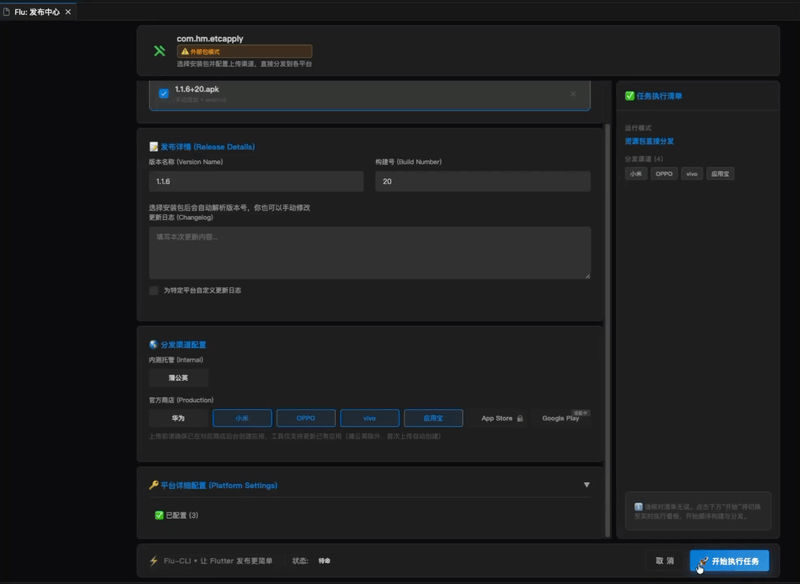Deselect the 应用宝 store channel
The height and width of the screenshot is (584, 800).
click(434, 418)
